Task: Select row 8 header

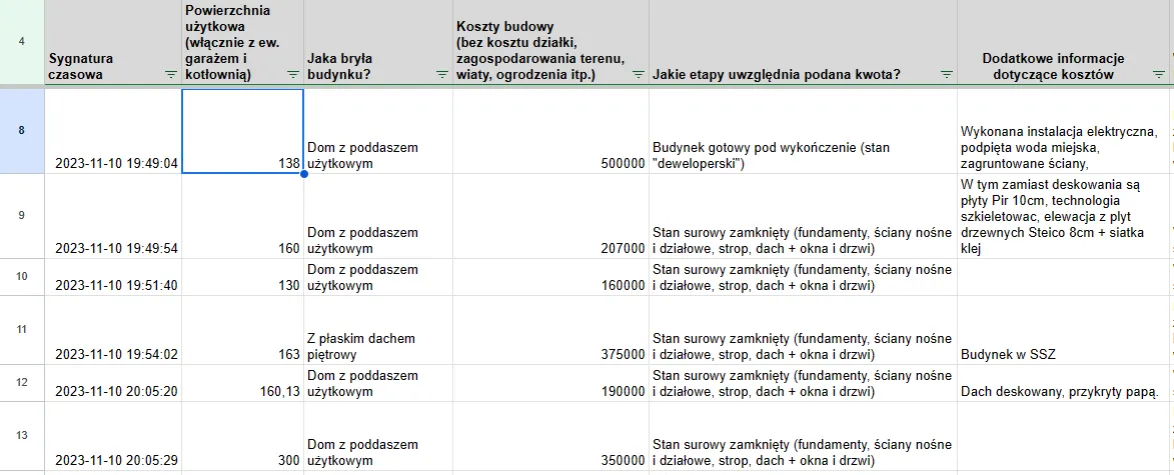Action: point(22,131)
